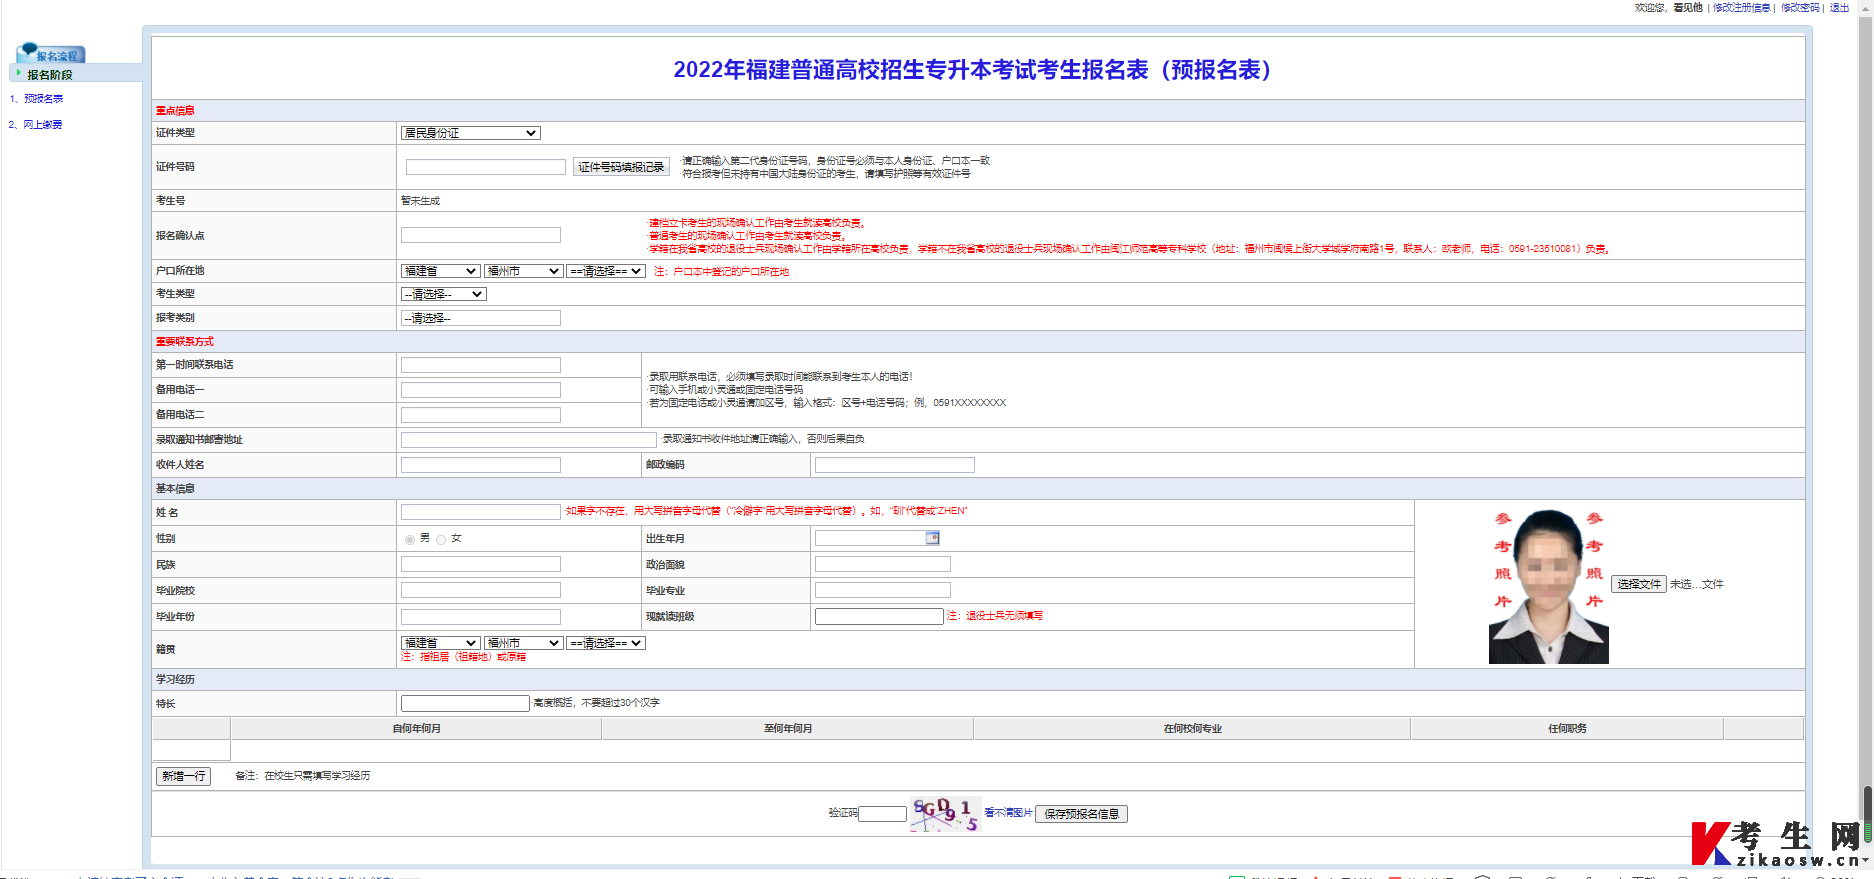Focus the 第一时间联系电话 input field
1874x879 pixels.
tap(481, 365)
